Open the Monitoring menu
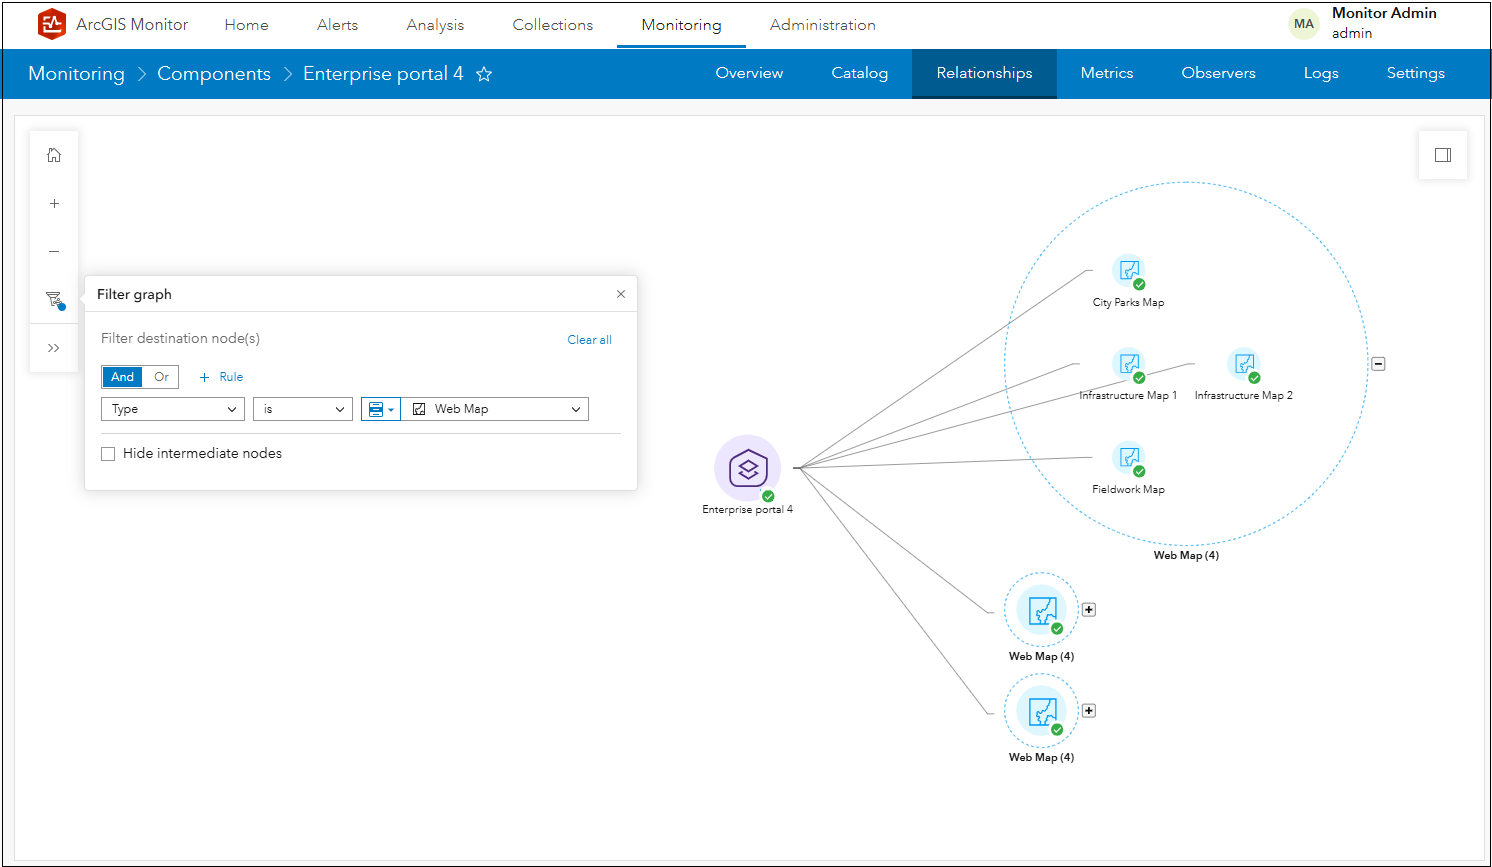This screenshot has height=867, width=1492. (x=681, y=25)
